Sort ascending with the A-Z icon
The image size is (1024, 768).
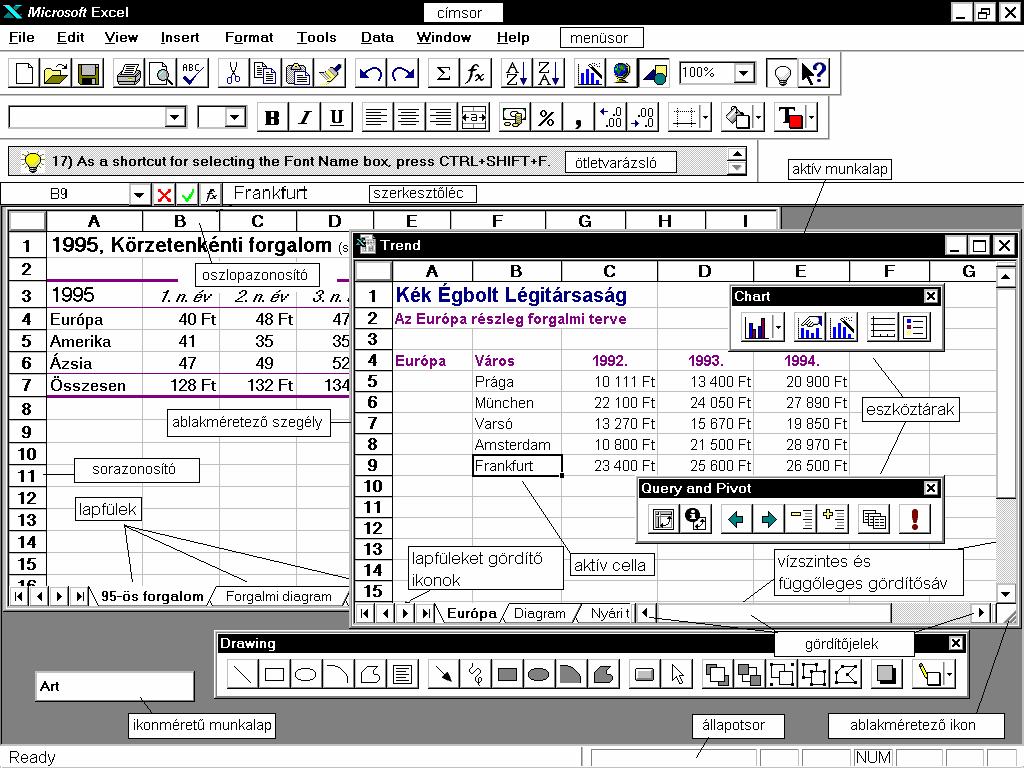click(516, 73)
